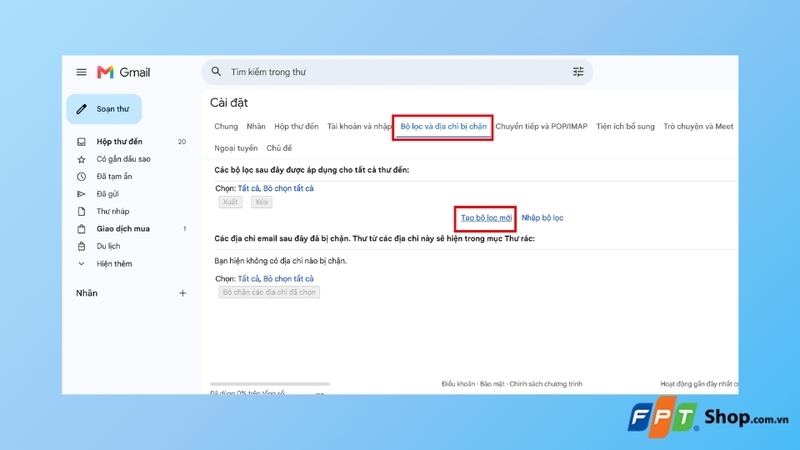Click the Cài đặt page title
This screenshot has width=800, height=450.
pyautogui.click(x=229, y=103)
